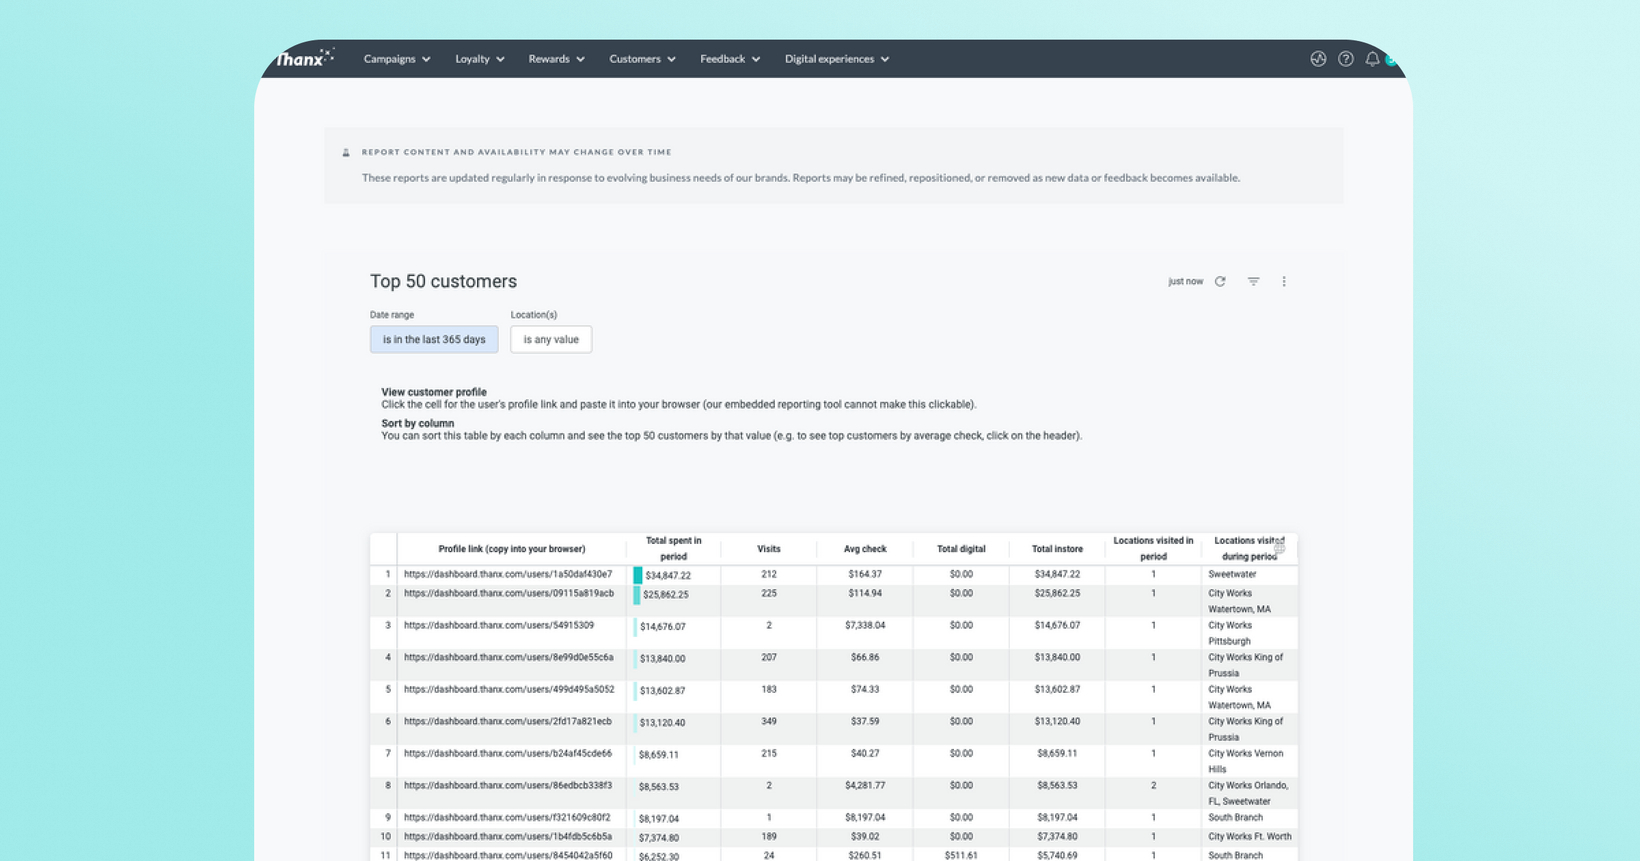This screenshot has width=1640, height=861.
Task: Open the Feedback menu
Action: [x=730, y=59]
